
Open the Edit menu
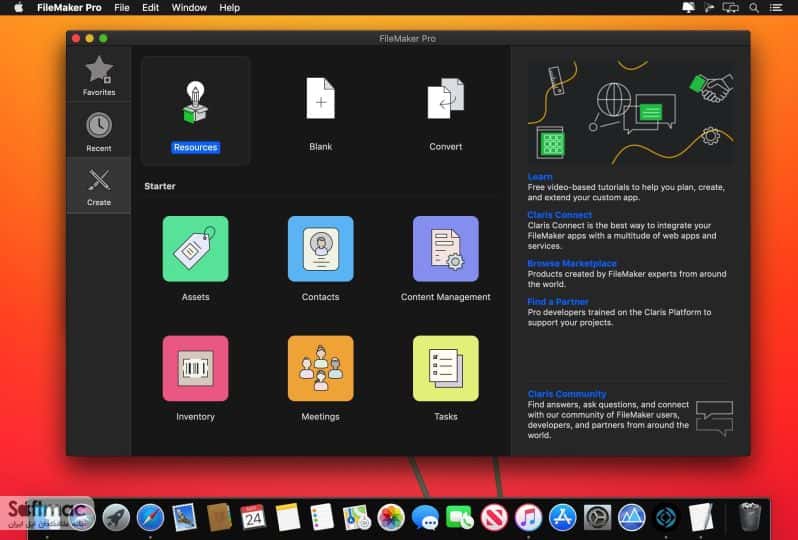pos(150,8)
